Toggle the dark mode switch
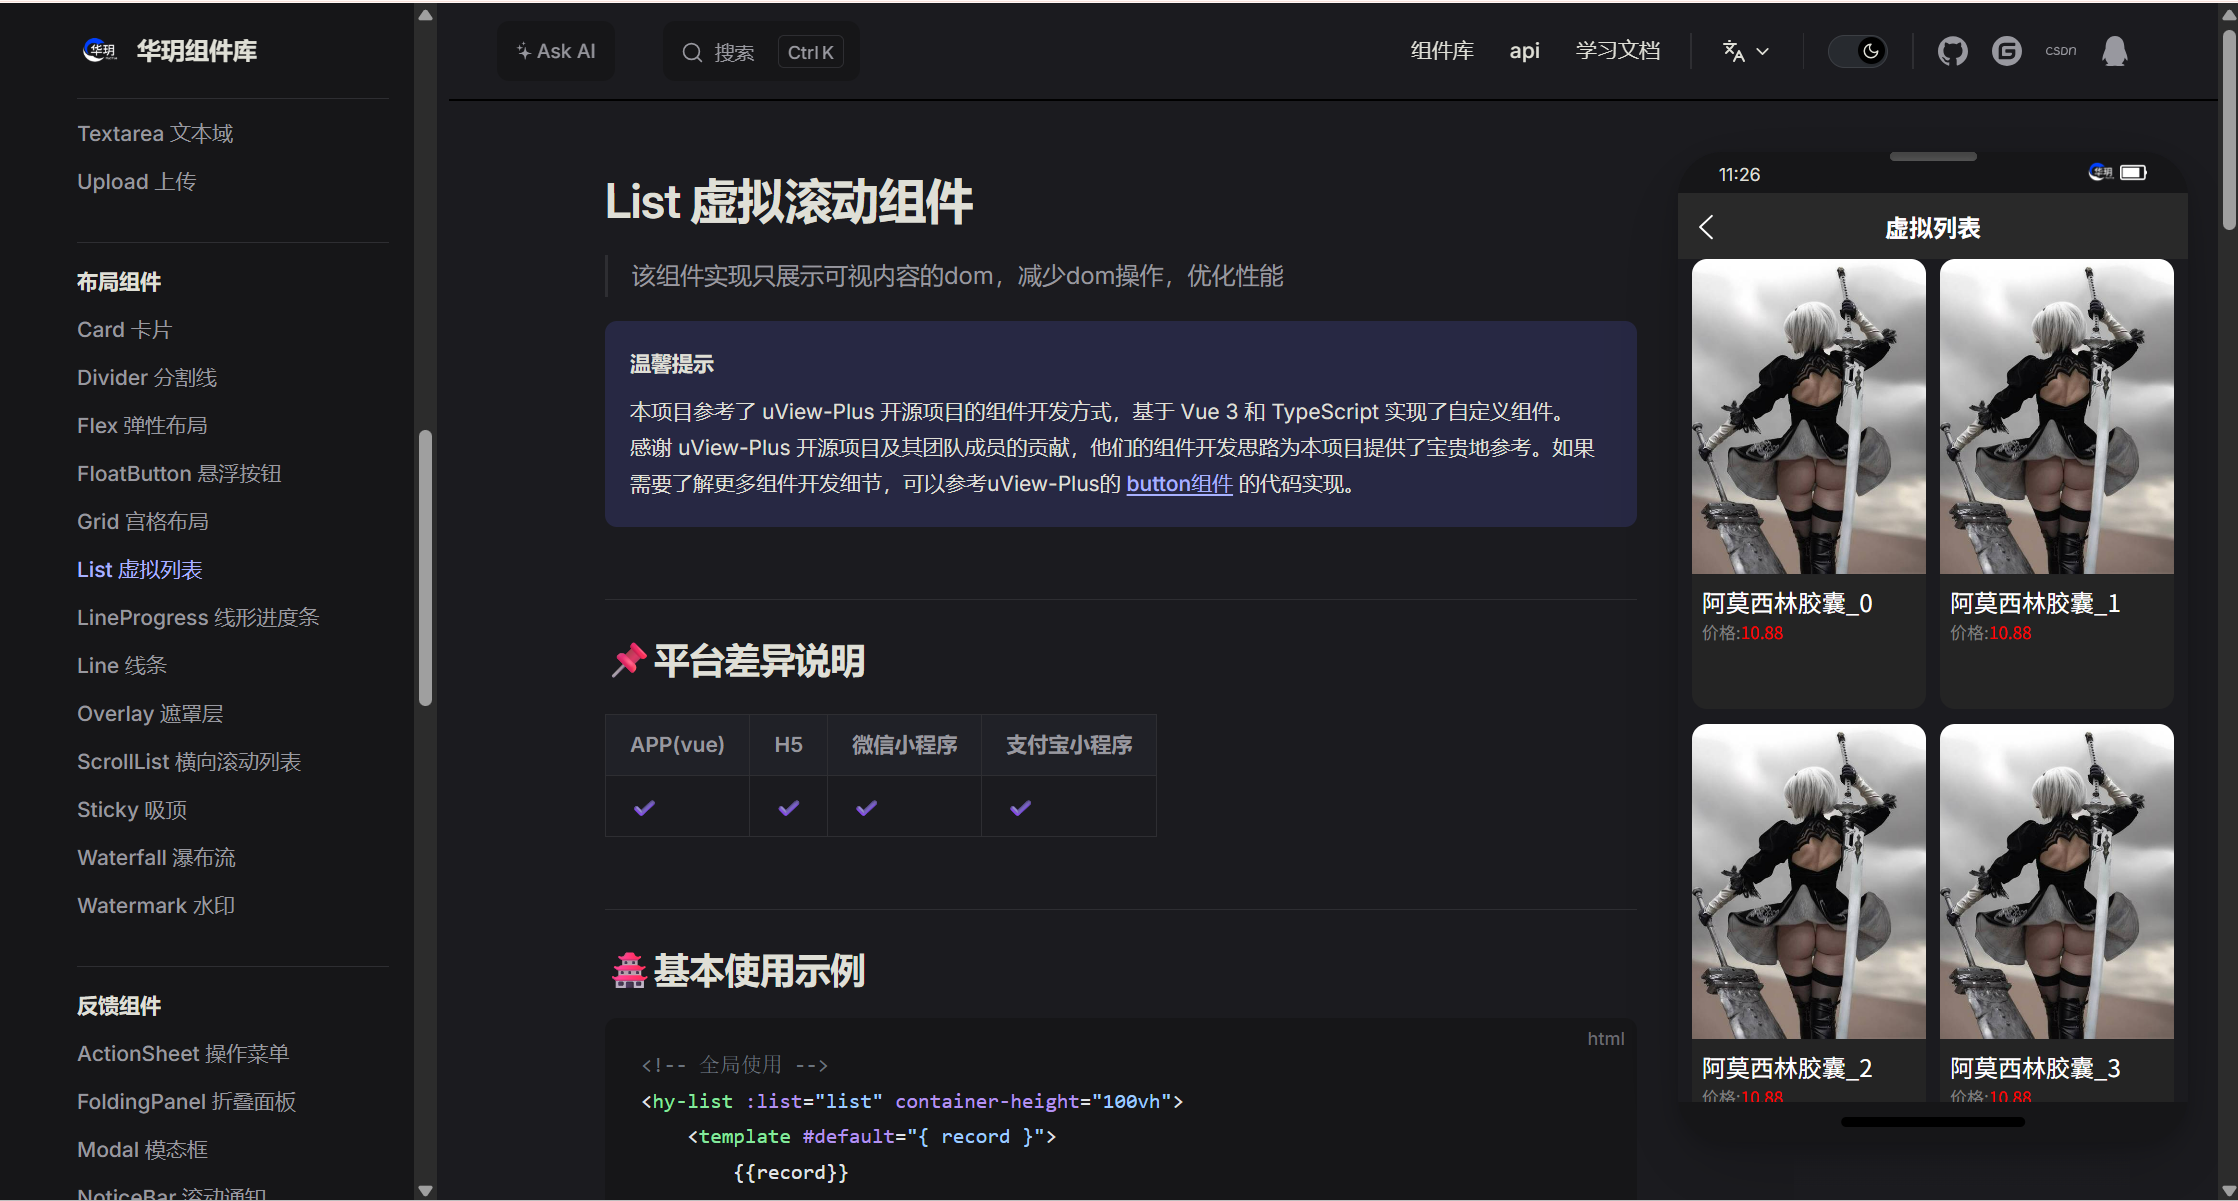Screen dimensions: 2238x1201 tap(1858, 51)
